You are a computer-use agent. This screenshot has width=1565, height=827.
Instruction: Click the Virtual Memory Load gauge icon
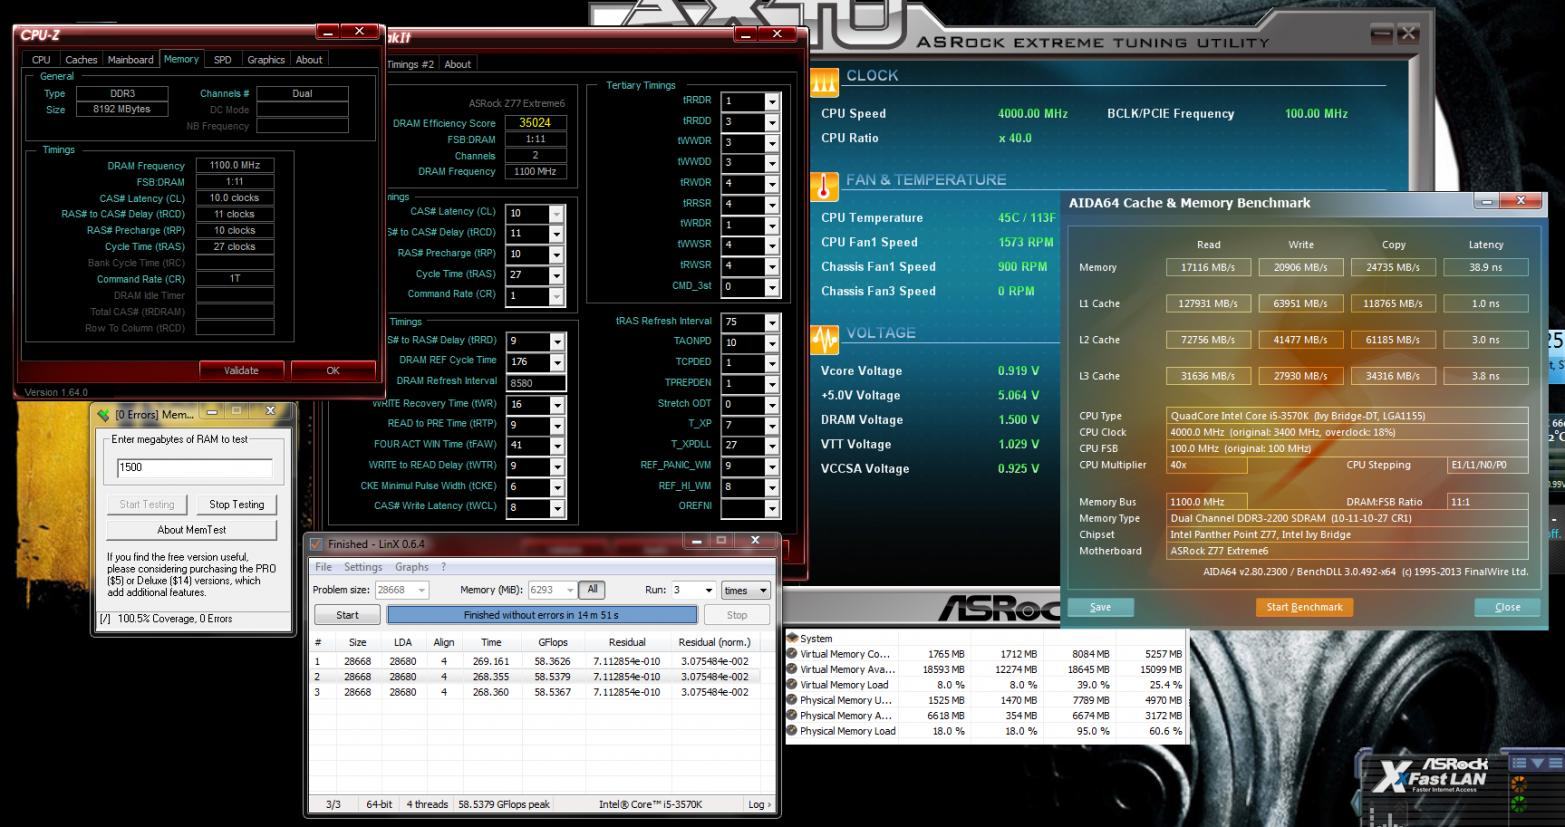point(793,685)
